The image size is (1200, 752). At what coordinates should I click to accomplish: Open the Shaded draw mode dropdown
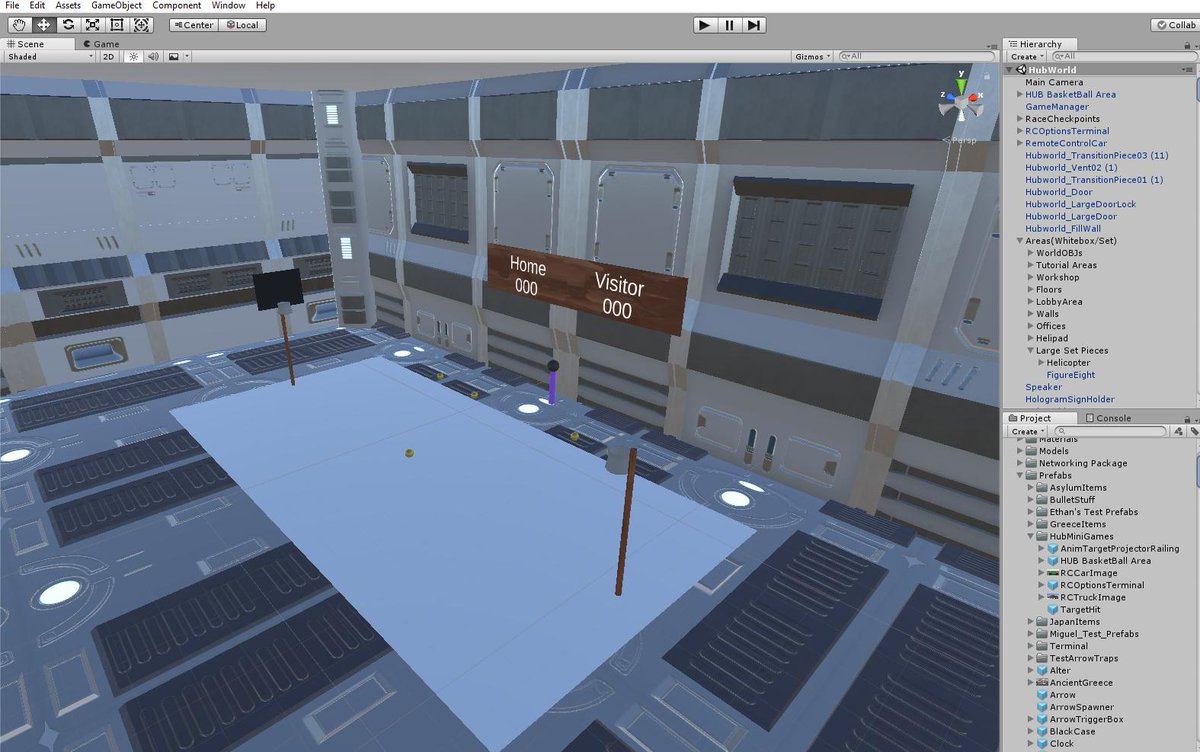pos(48,57)
